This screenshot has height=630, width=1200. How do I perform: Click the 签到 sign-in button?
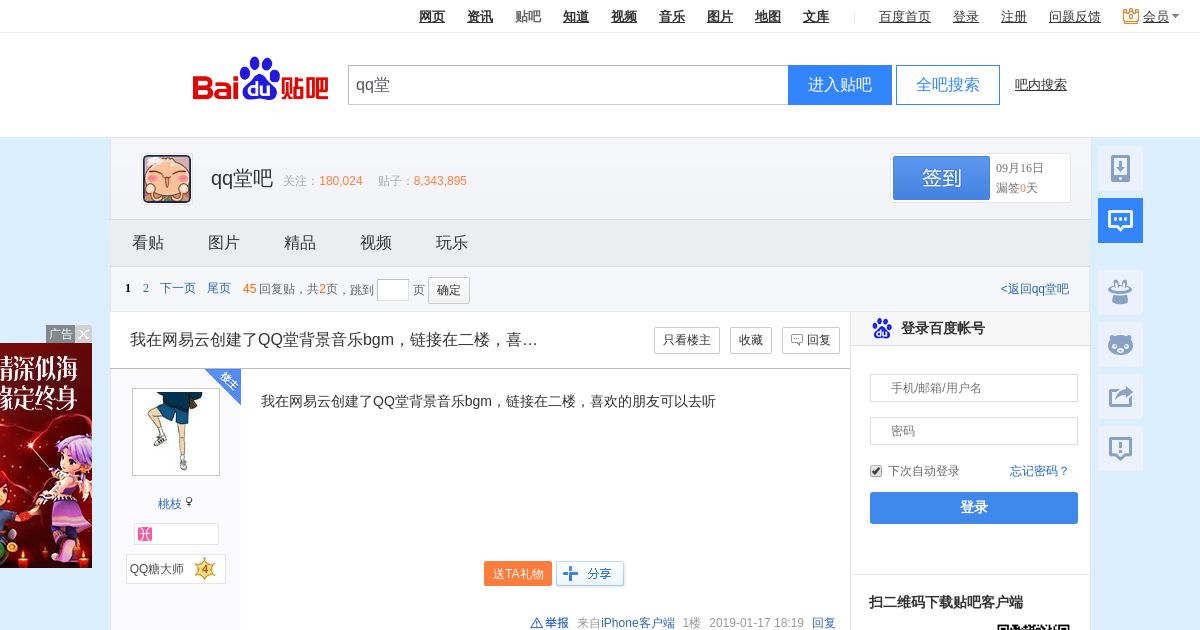941,178
